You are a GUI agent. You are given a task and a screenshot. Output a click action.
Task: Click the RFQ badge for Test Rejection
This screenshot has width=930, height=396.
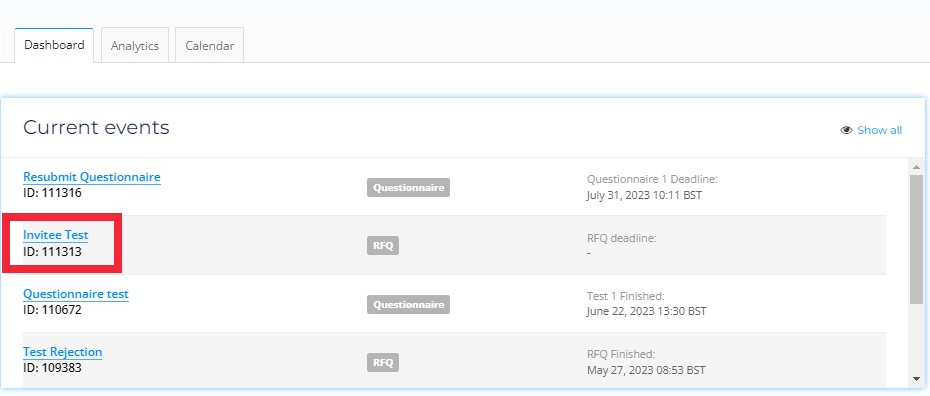point(383,362)
